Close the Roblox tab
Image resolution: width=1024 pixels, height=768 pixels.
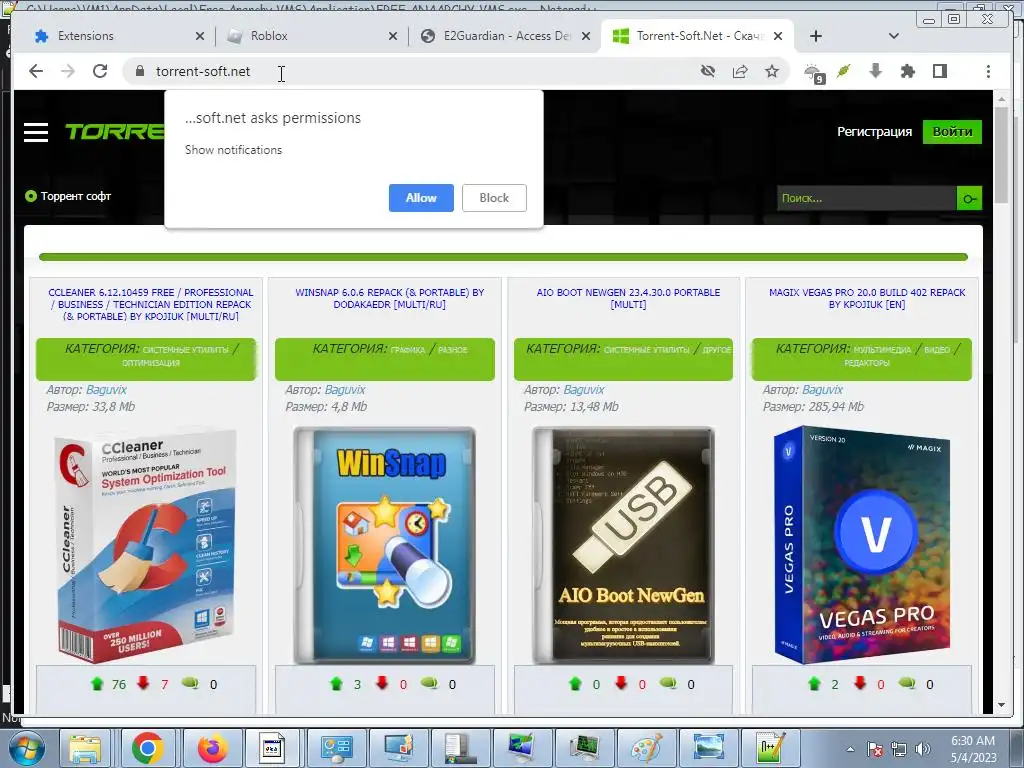pyautogui.click(x=392, y=36)
